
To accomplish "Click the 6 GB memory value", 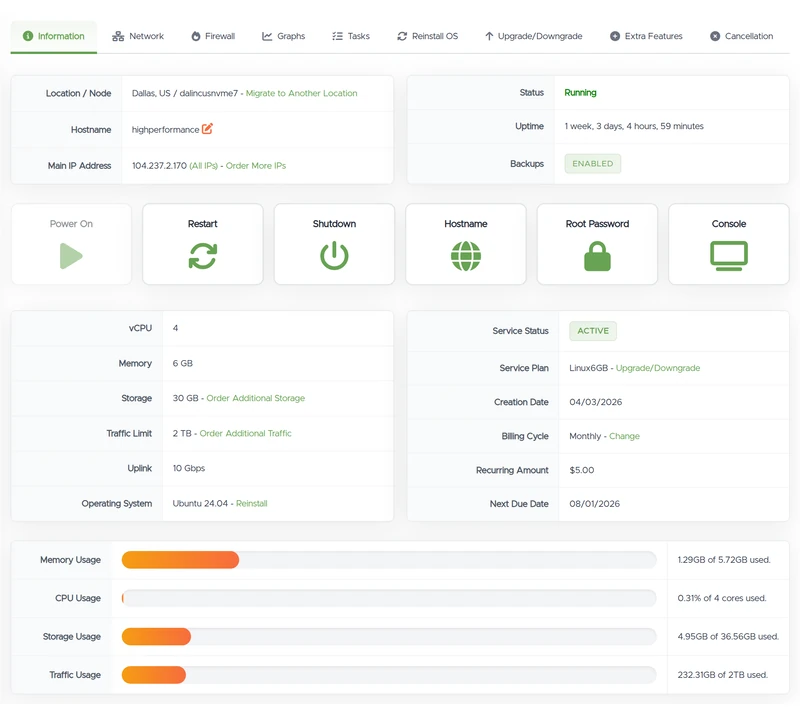I will 183,363.
